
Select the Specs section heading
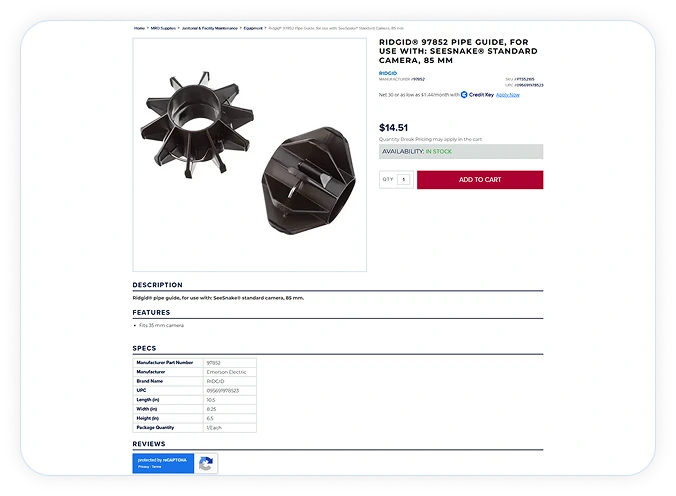coord(144,348)
